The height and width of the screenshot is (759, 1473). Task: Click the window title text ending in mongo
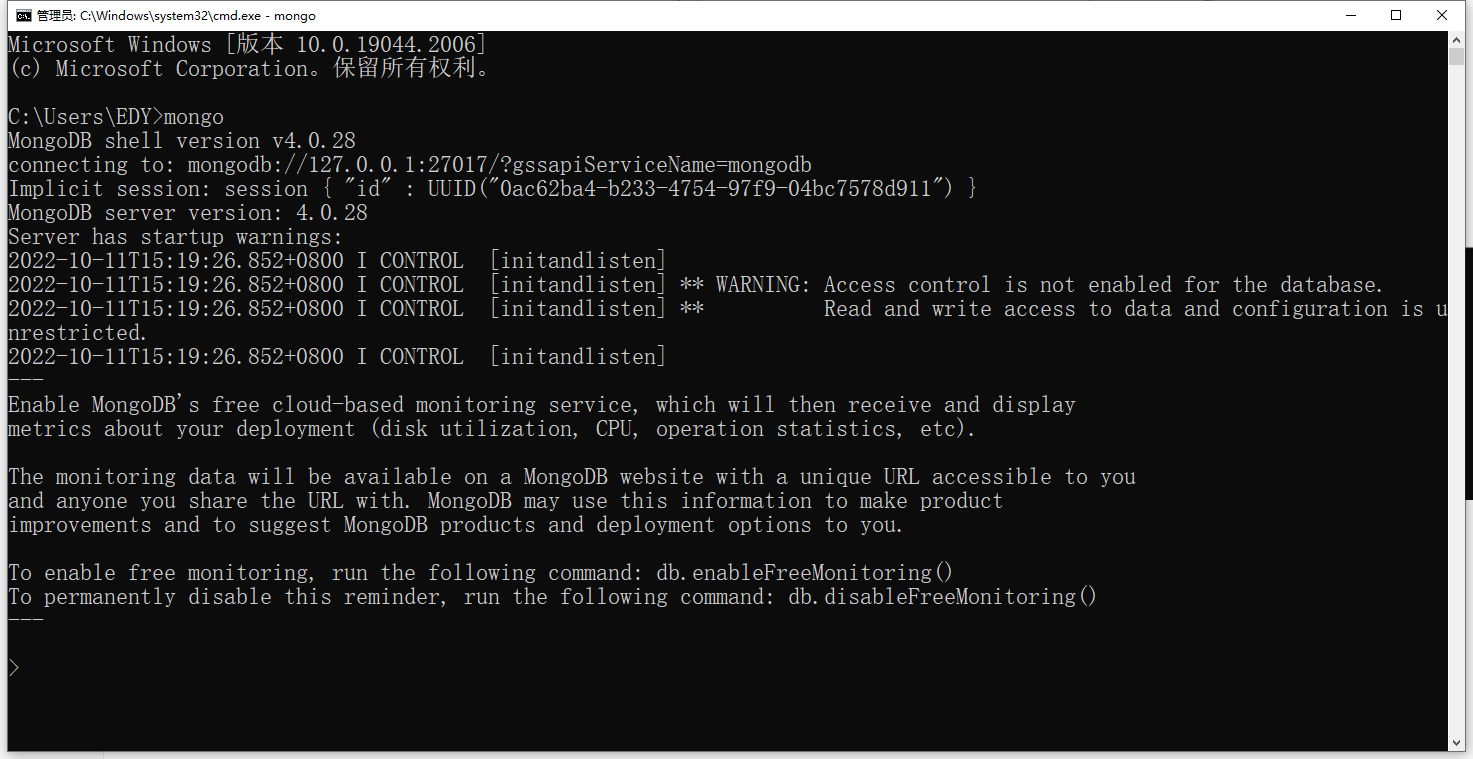click(176, 16)
